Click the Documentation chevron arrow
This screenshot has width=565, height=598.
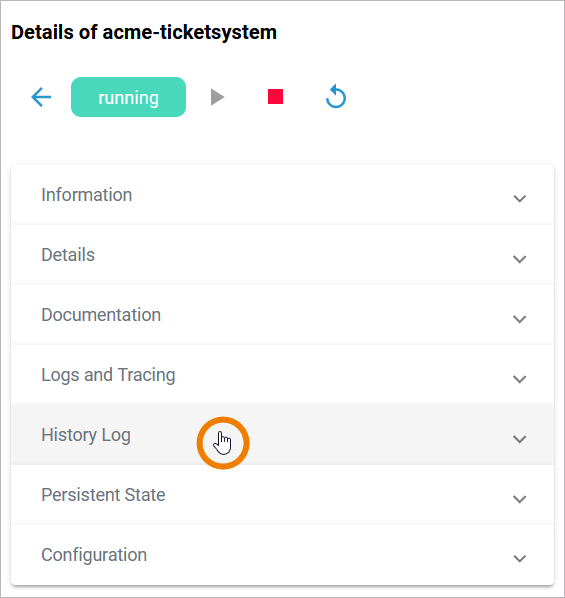(520, 319)
